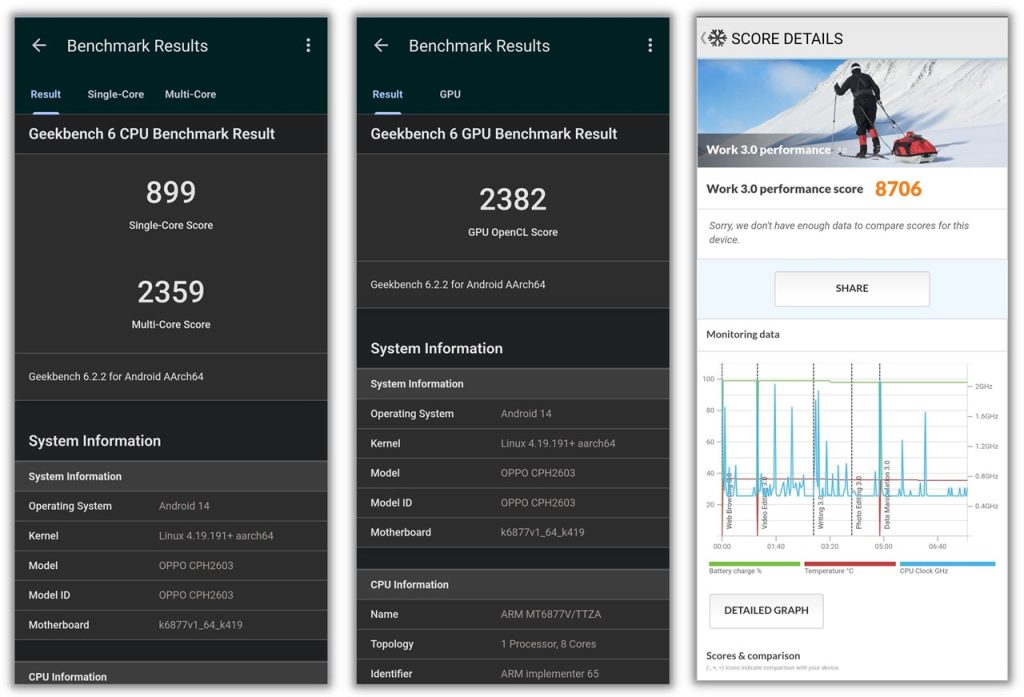Open three-dot menu in GPU results screen

click(650, 46)
